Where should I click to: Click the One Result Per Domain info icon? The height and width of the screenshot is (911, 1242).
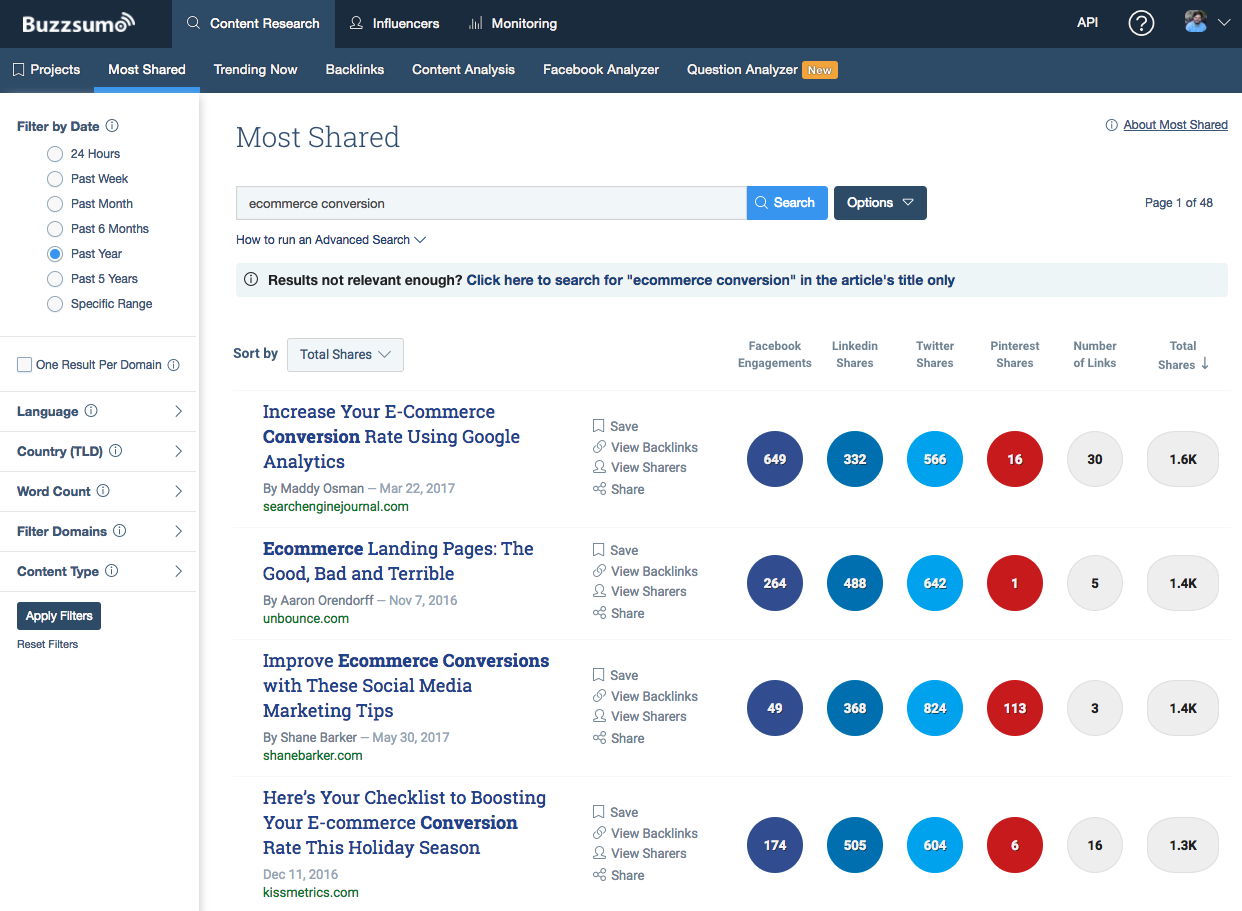click(174, 365)
